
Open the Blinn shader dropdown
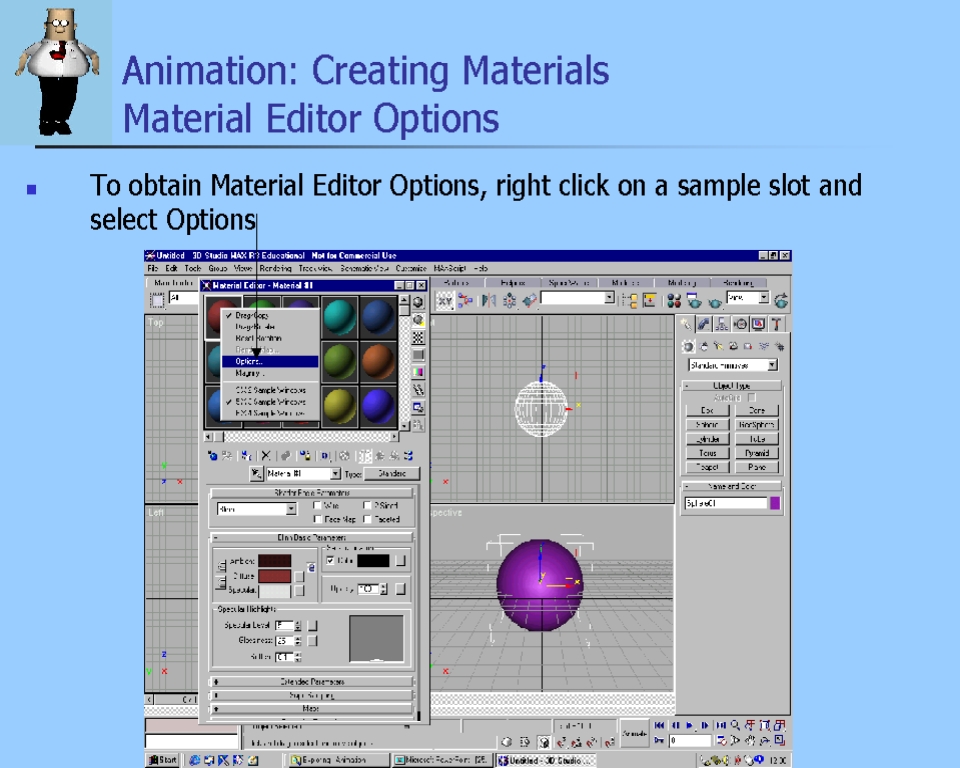(x=291, y=507)
